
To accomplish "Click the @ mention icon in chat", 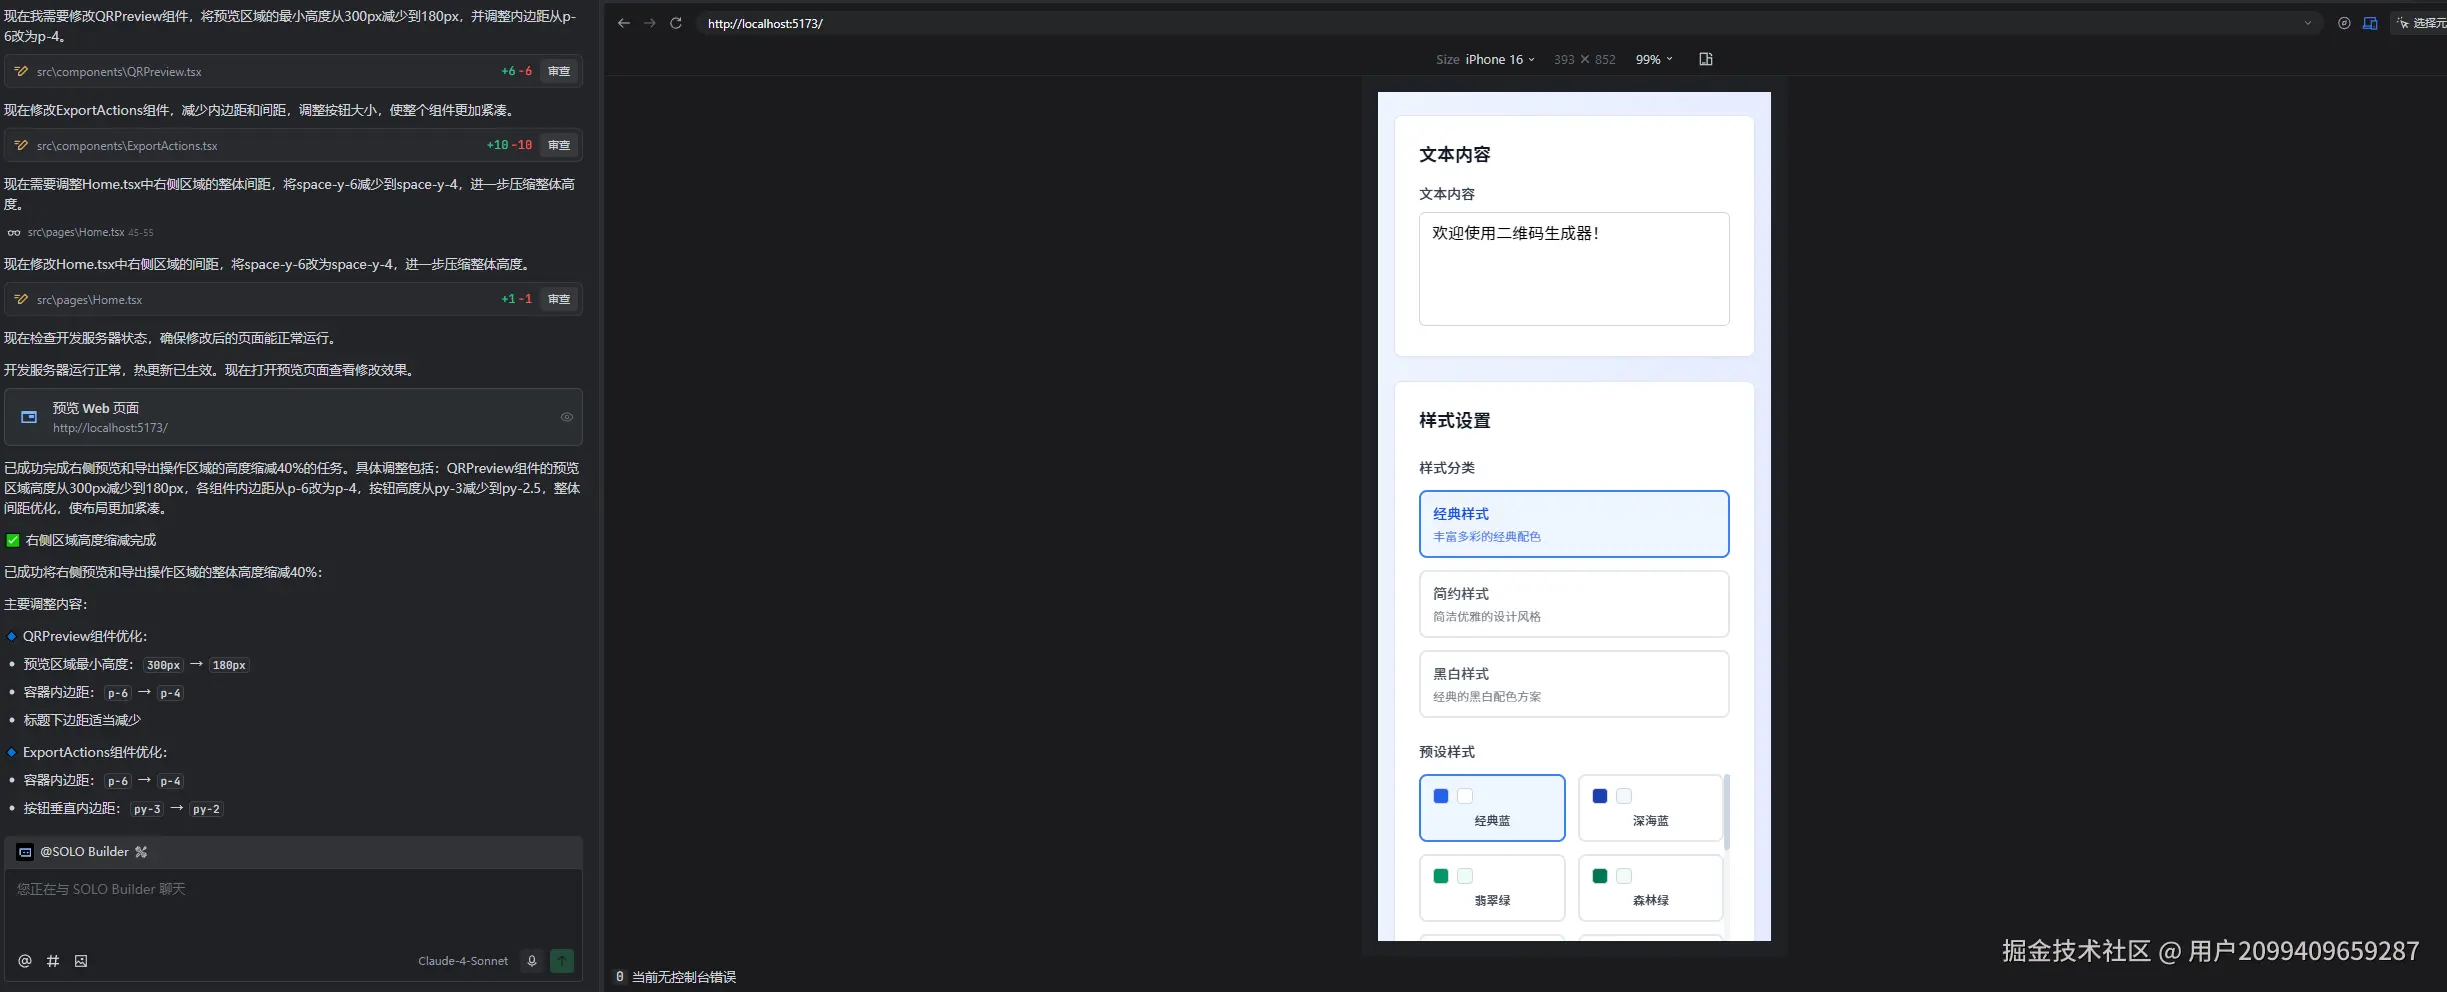I will (x=25, y=961).
